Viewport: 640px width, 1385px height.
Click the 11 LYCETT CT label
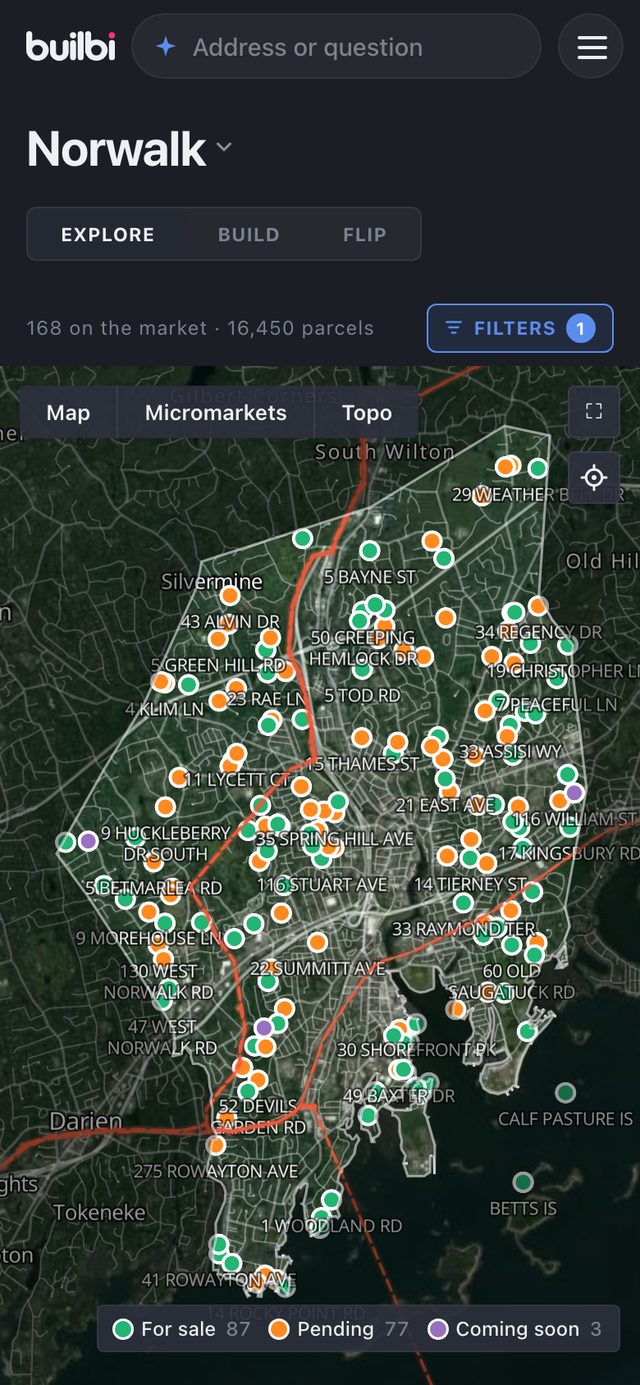[238, 779]
